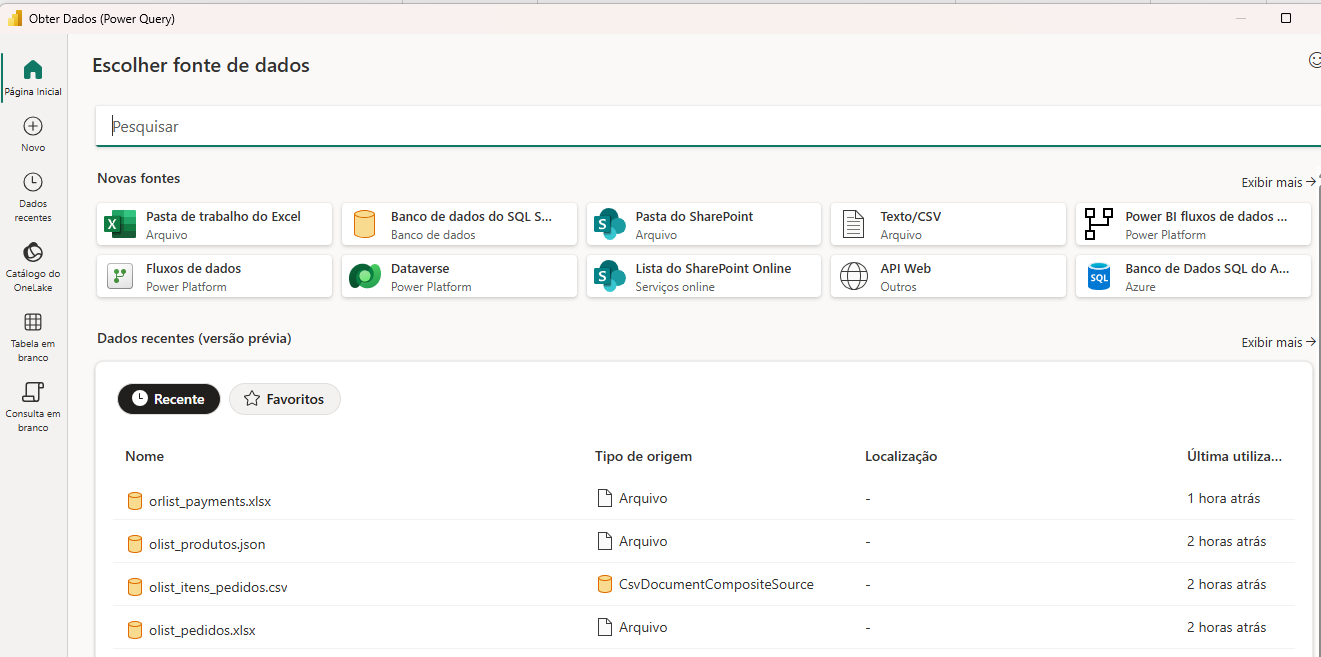Click database icon beside olist_produtos.json
This screenshot has height=657, width=1321.
coord(135,544)
